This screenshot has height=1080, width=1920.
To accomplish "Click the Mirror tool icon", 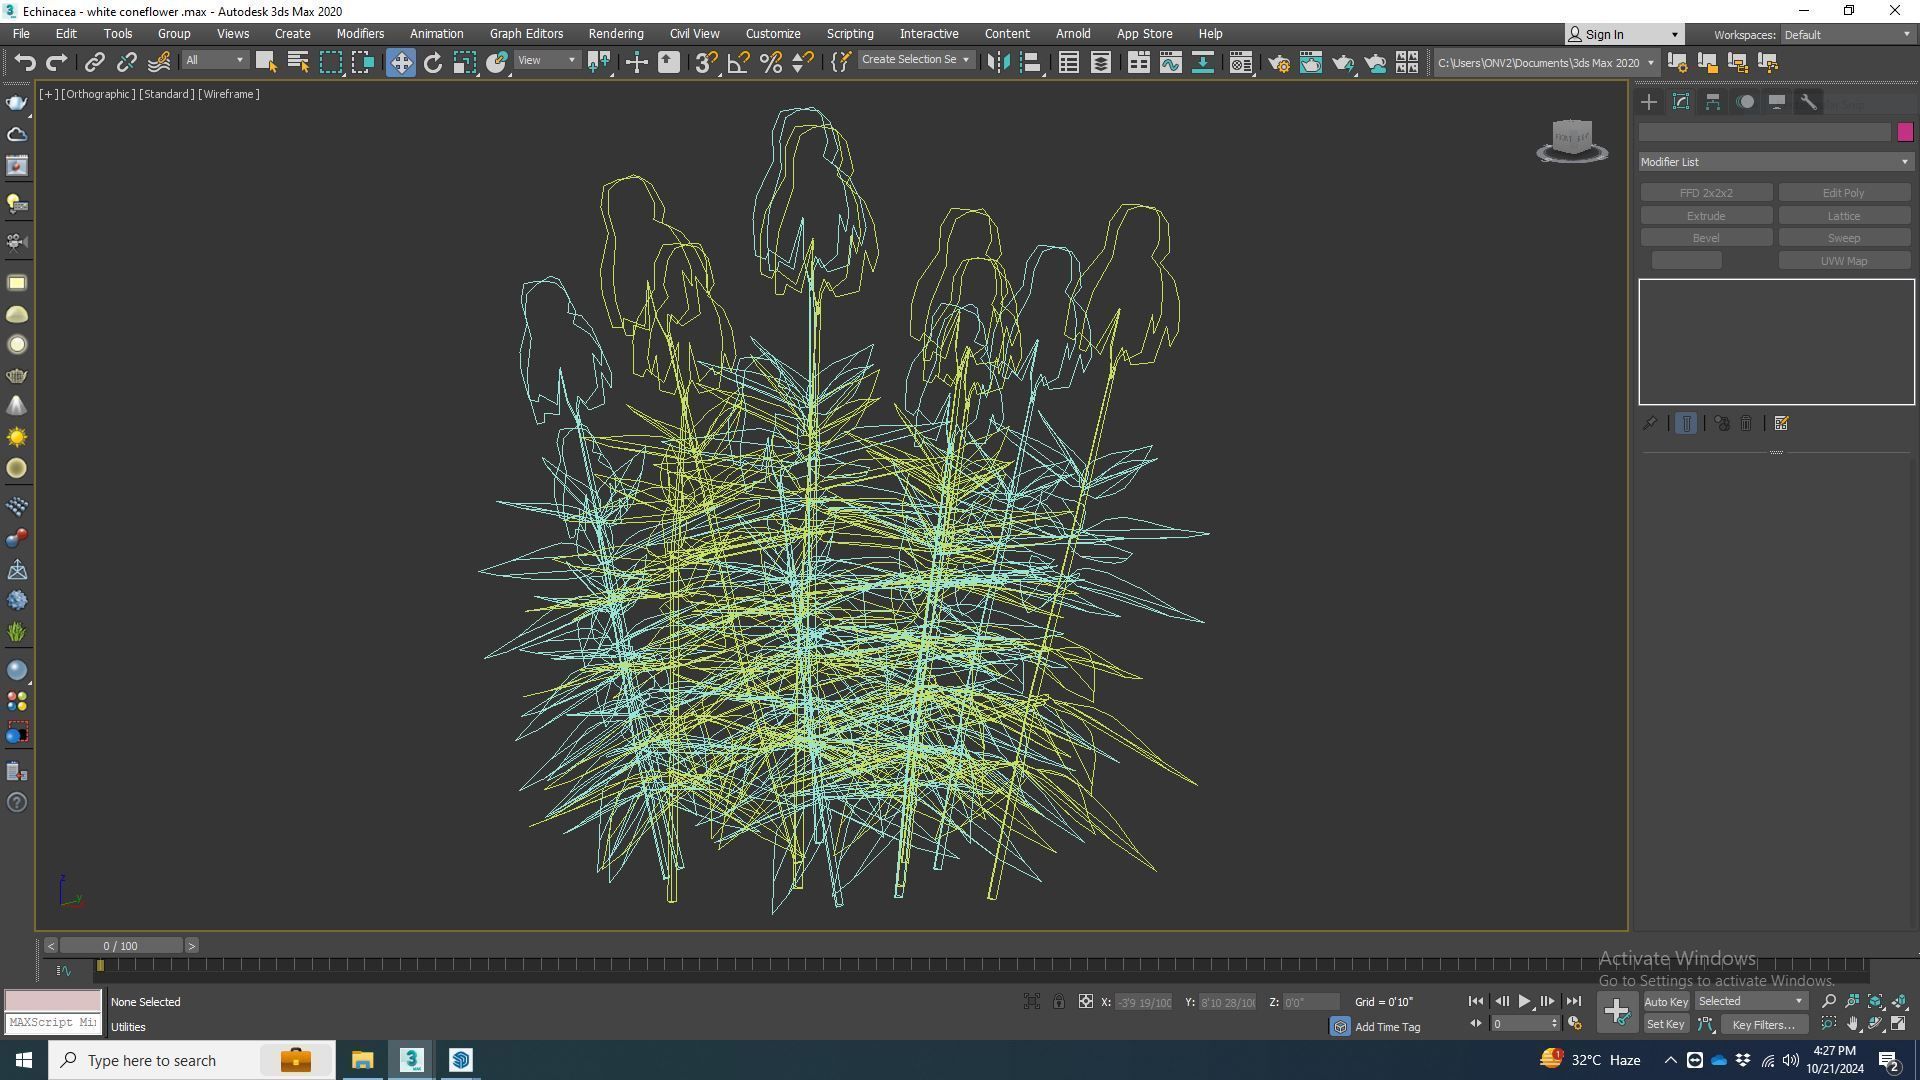I will [997, 63].
